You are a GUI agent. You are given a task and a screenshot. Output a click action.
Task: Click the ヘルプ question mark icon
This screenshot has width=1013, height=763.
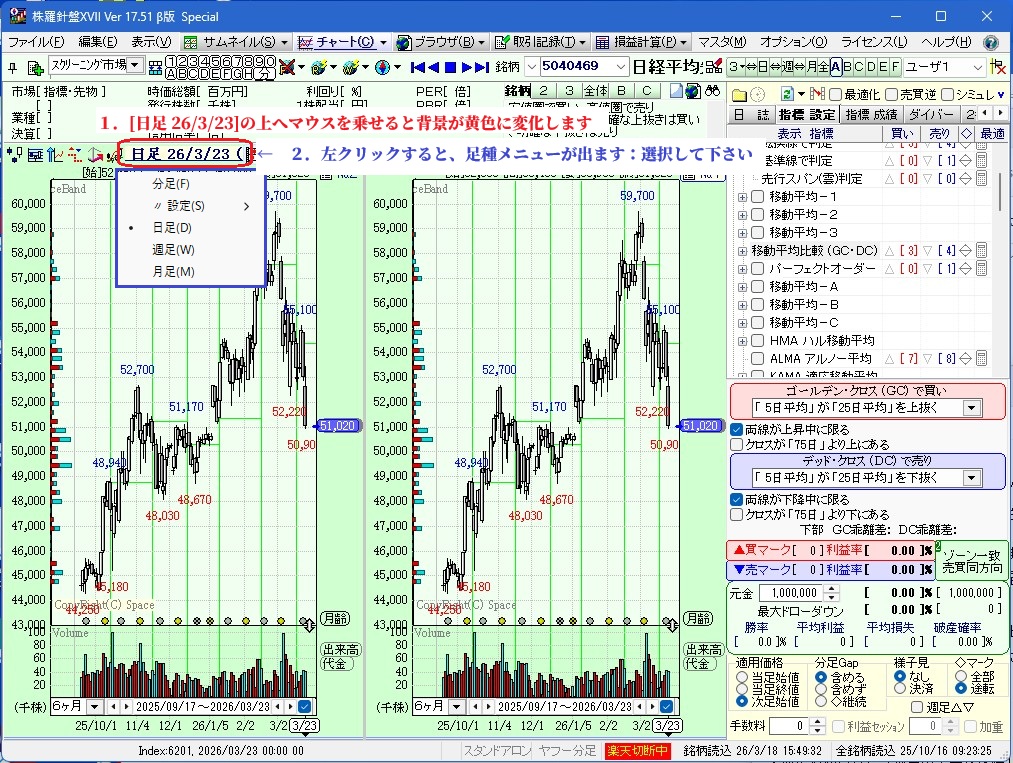pyautogui.click(x=990, y=42)
